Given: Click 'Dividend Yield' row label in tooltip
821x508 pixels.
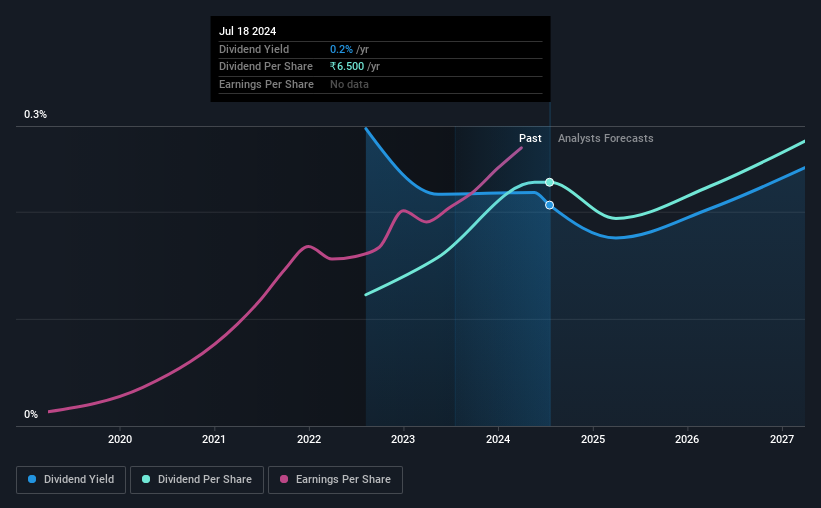Looking at the screenshot, I should click(254, 49).
